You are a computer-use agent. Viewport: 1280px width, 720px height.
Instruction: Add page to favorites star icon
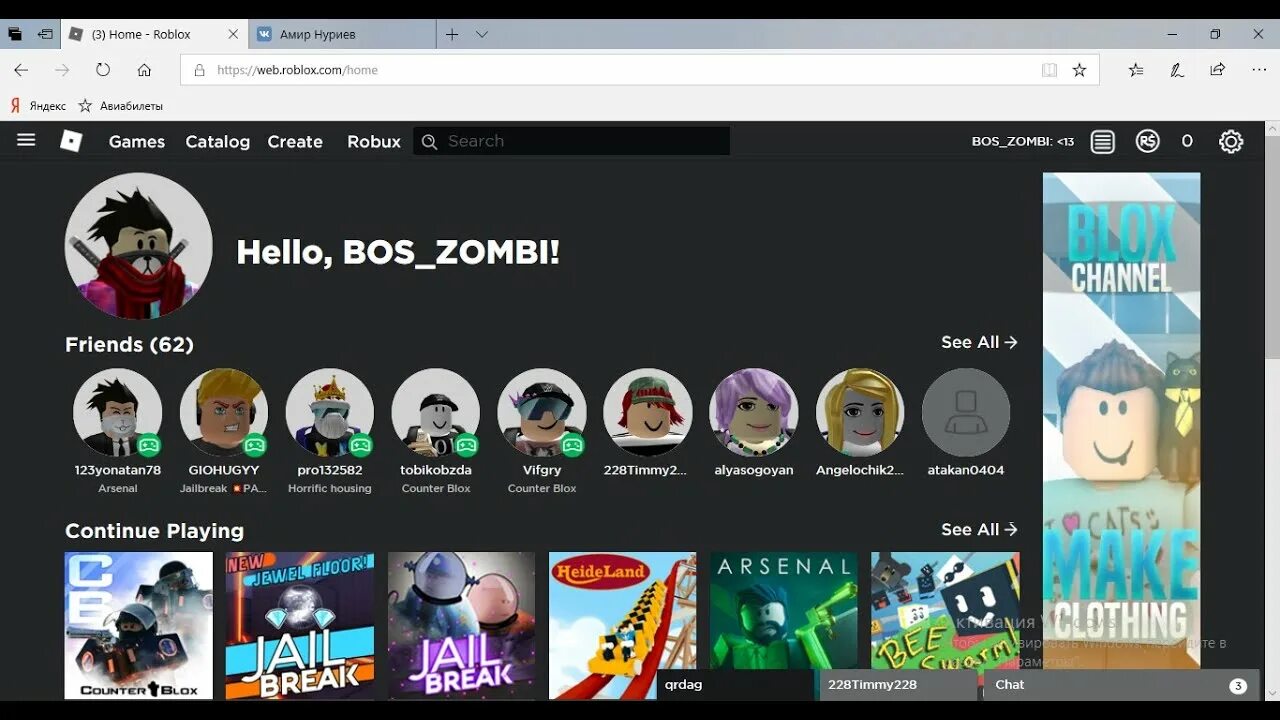[x=1079, y=70]
